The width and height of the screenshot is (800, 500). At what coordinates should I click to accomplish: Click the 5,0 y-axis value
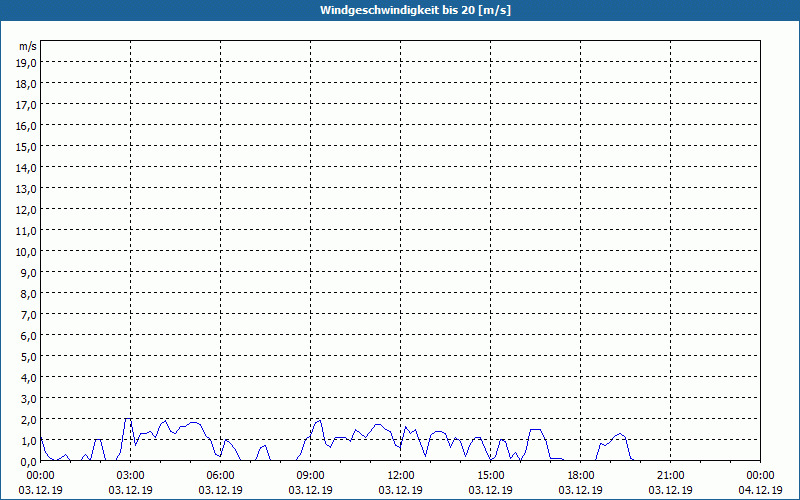pyautogui.click(x=26, y=357)
